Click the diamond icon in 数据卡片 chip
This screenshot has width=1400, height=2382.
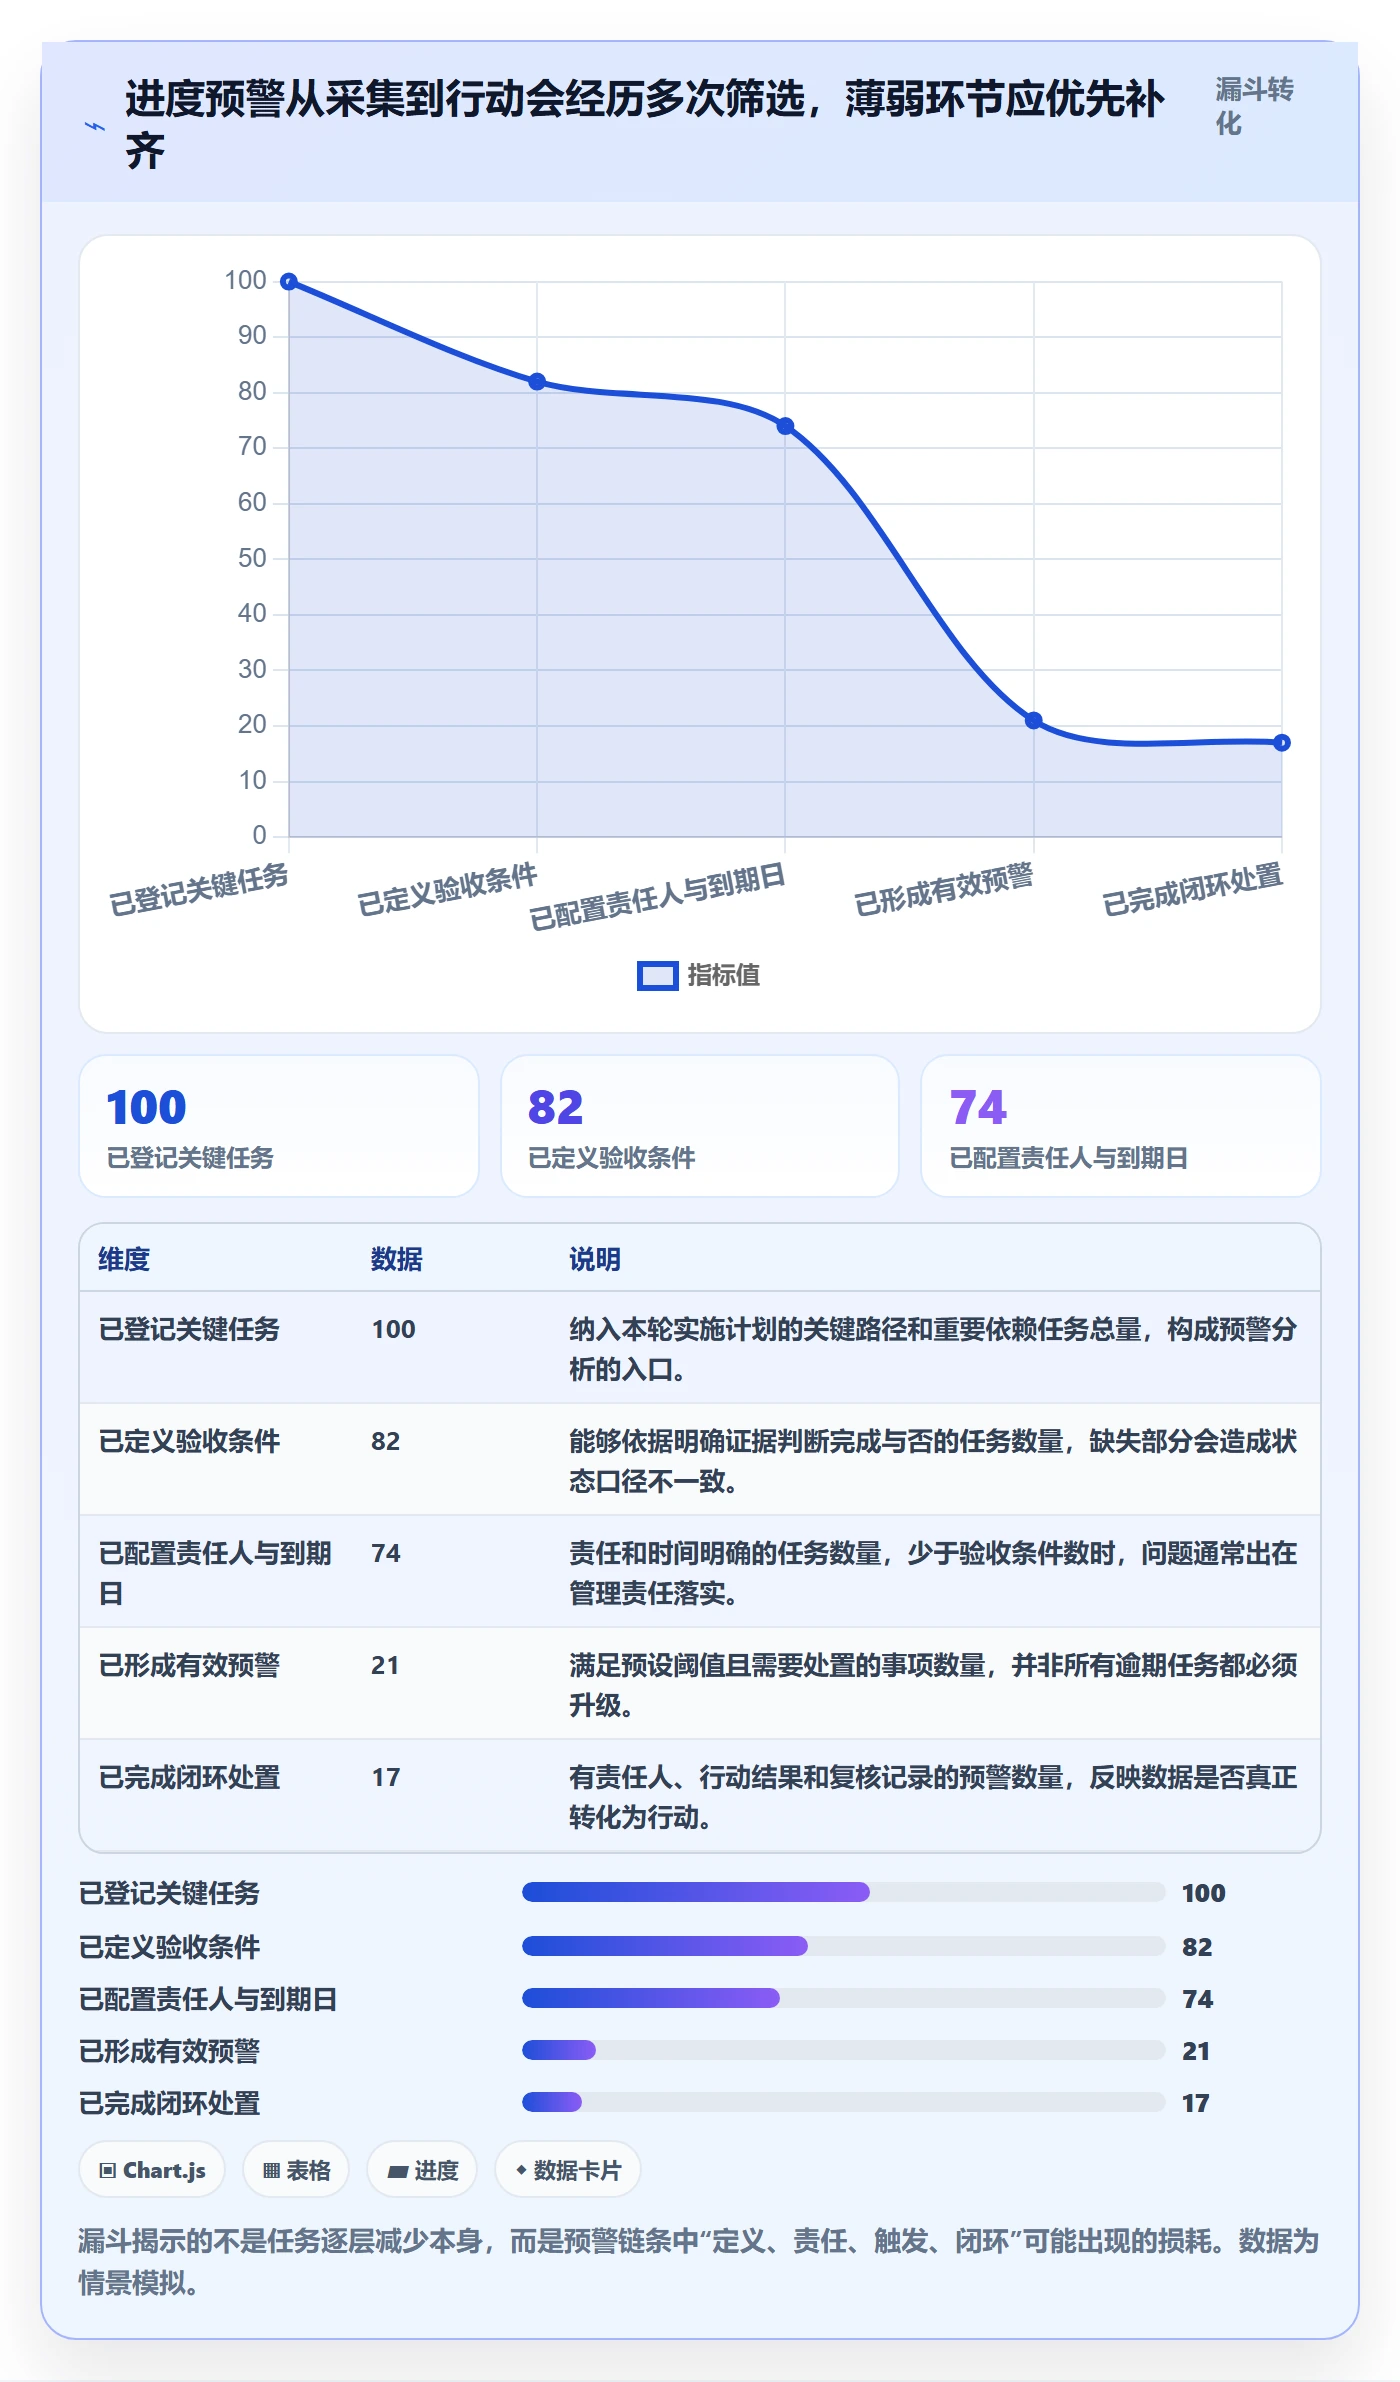pos(521,2170)
